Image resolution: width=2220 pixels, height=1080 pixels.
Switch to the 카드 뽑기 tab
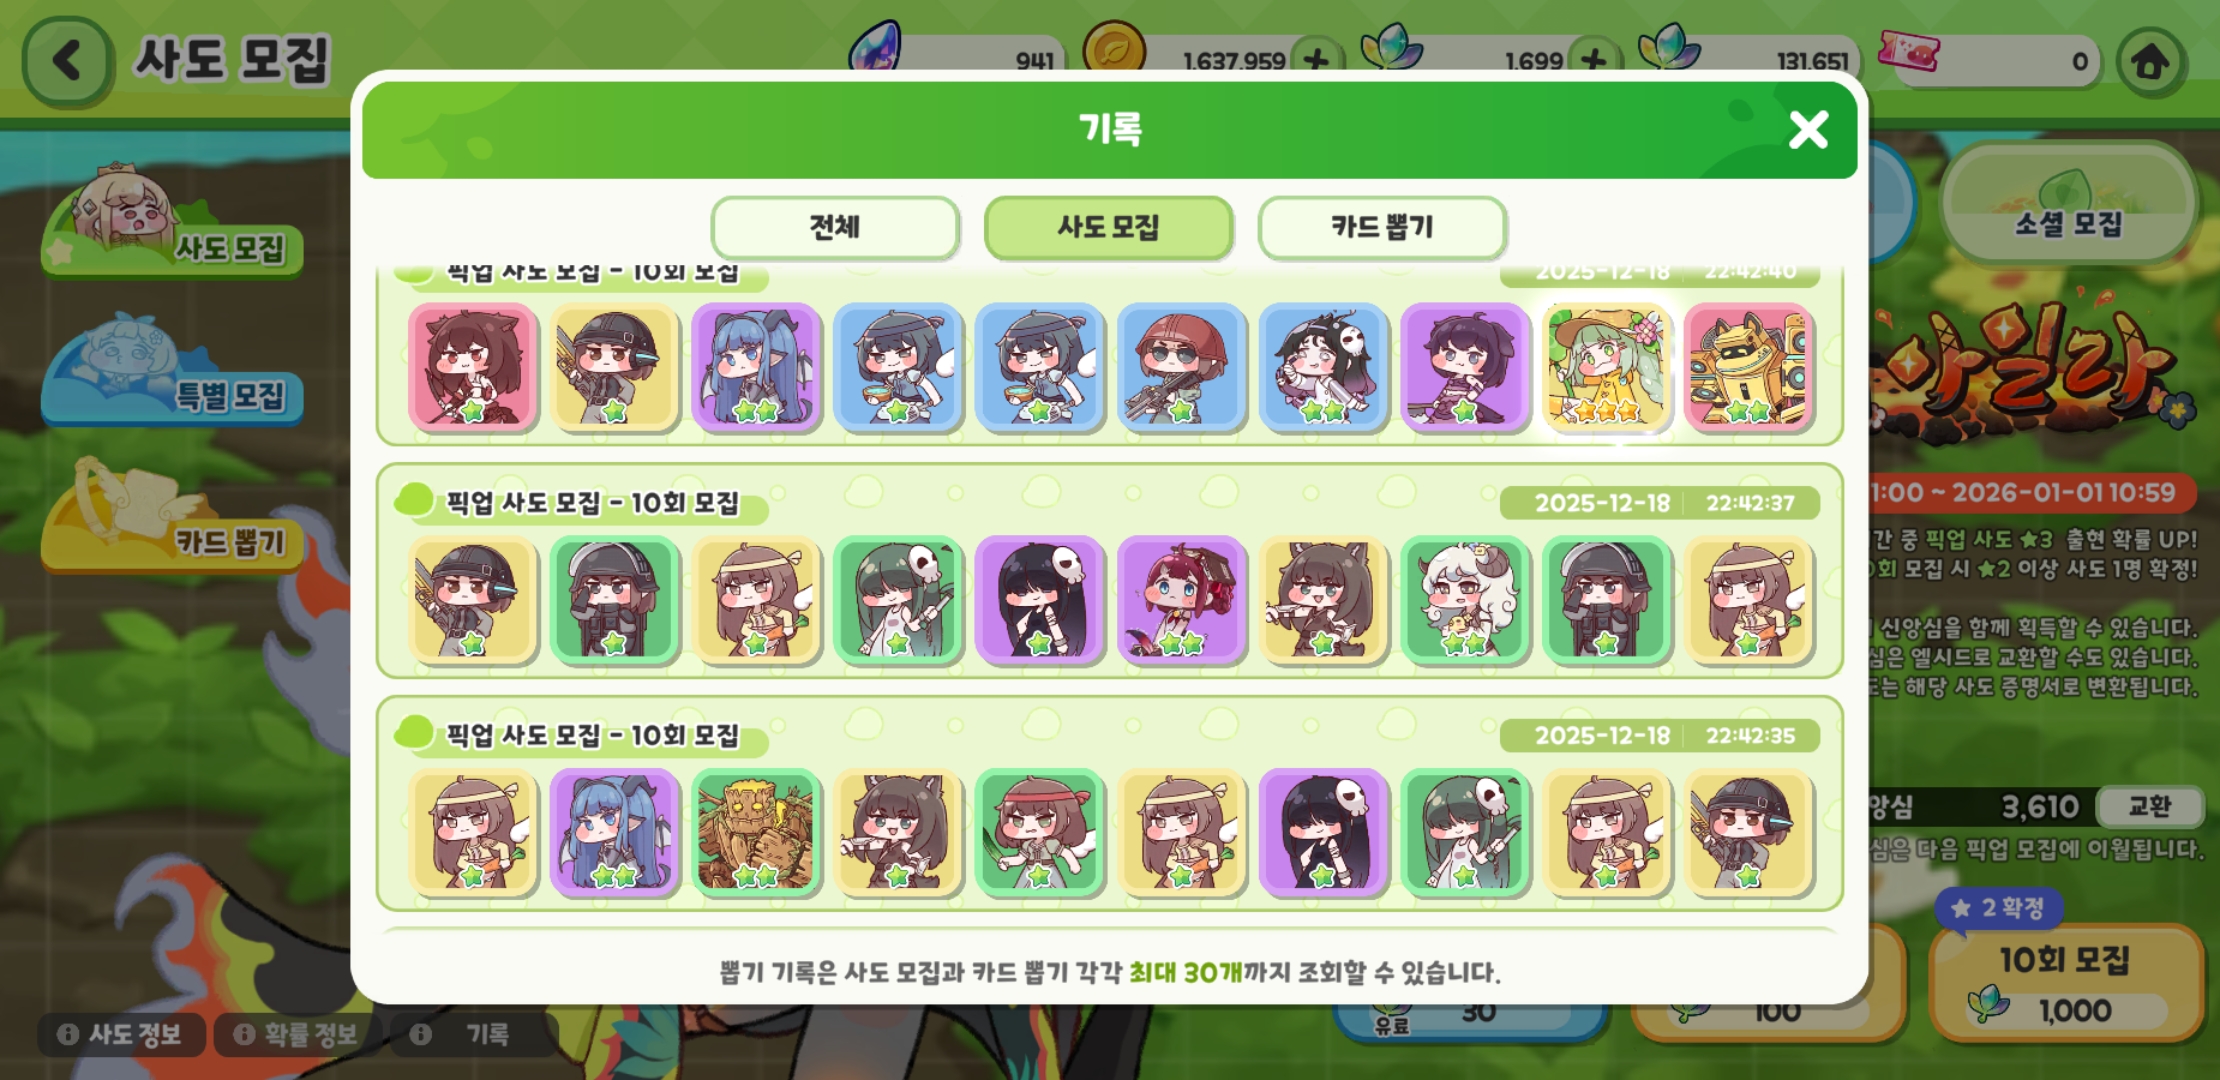1382,228
